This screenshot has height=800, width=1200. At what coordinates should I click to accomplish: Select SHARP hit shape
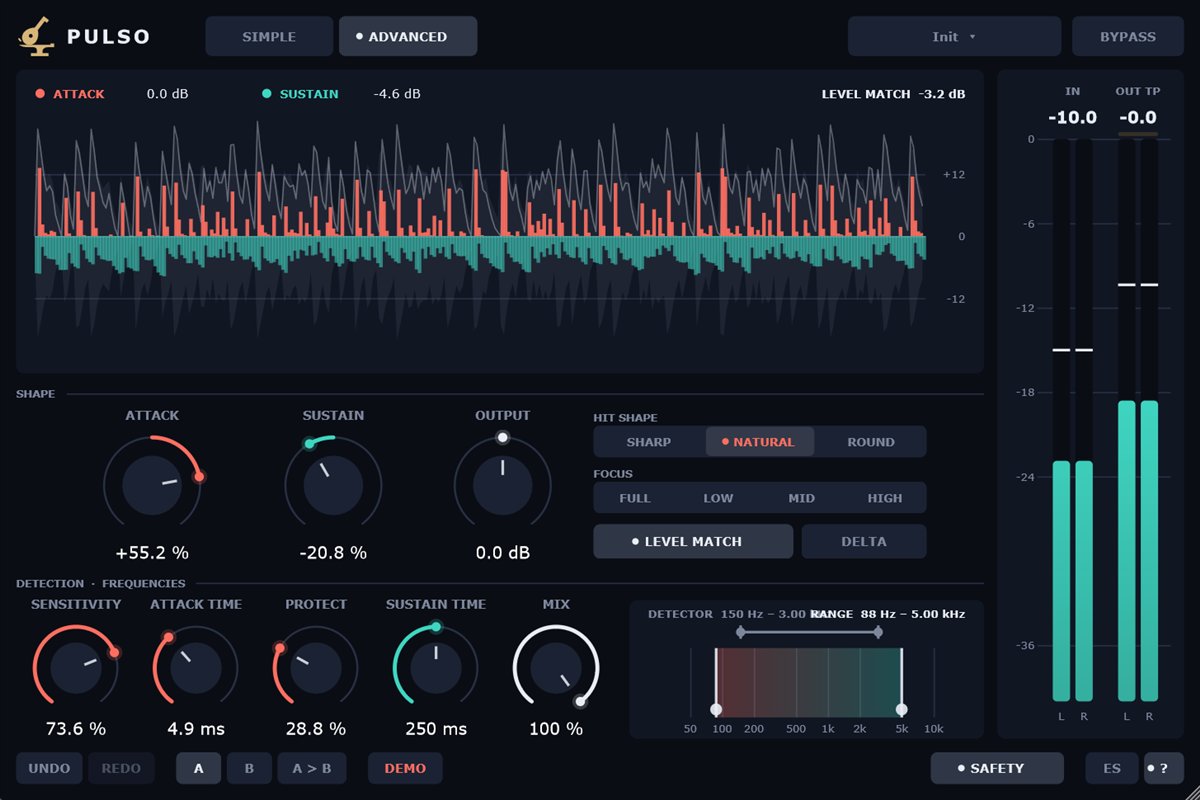click(649, 442)
